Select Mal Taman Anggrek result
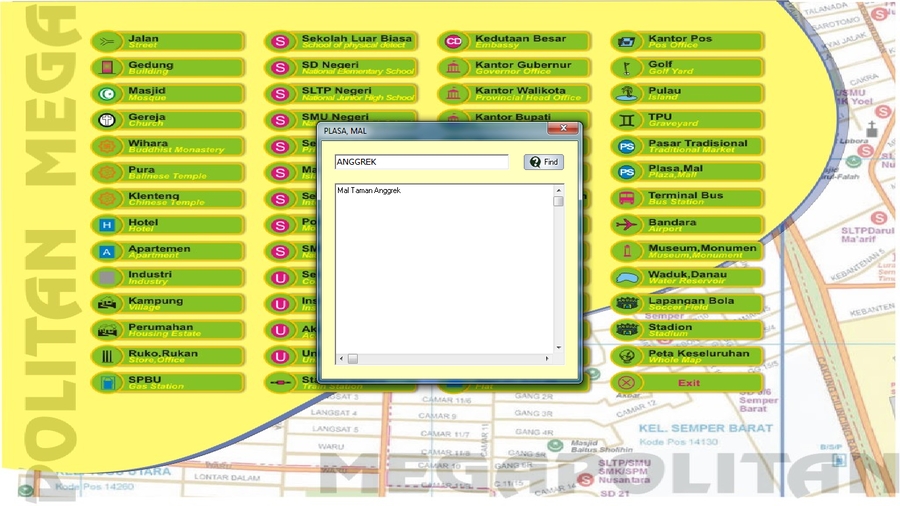The image size is (900, 506). pyautogui.click(x=369, y=190)
